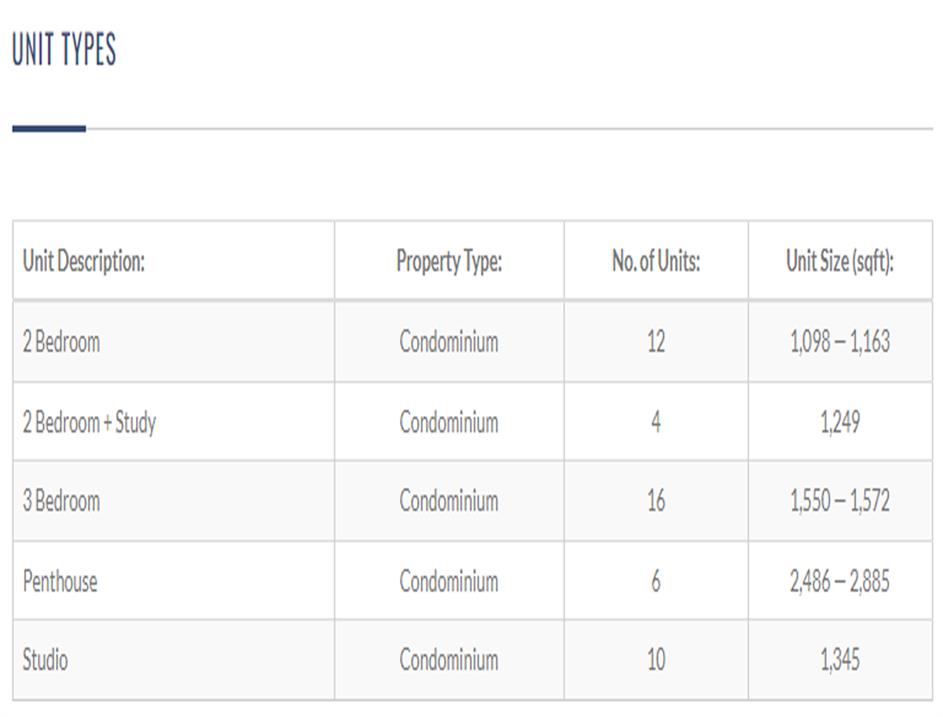Viewport: 943px width, 717px height.
Task: Select the Unit Description column header
Action: coord(84,262)
